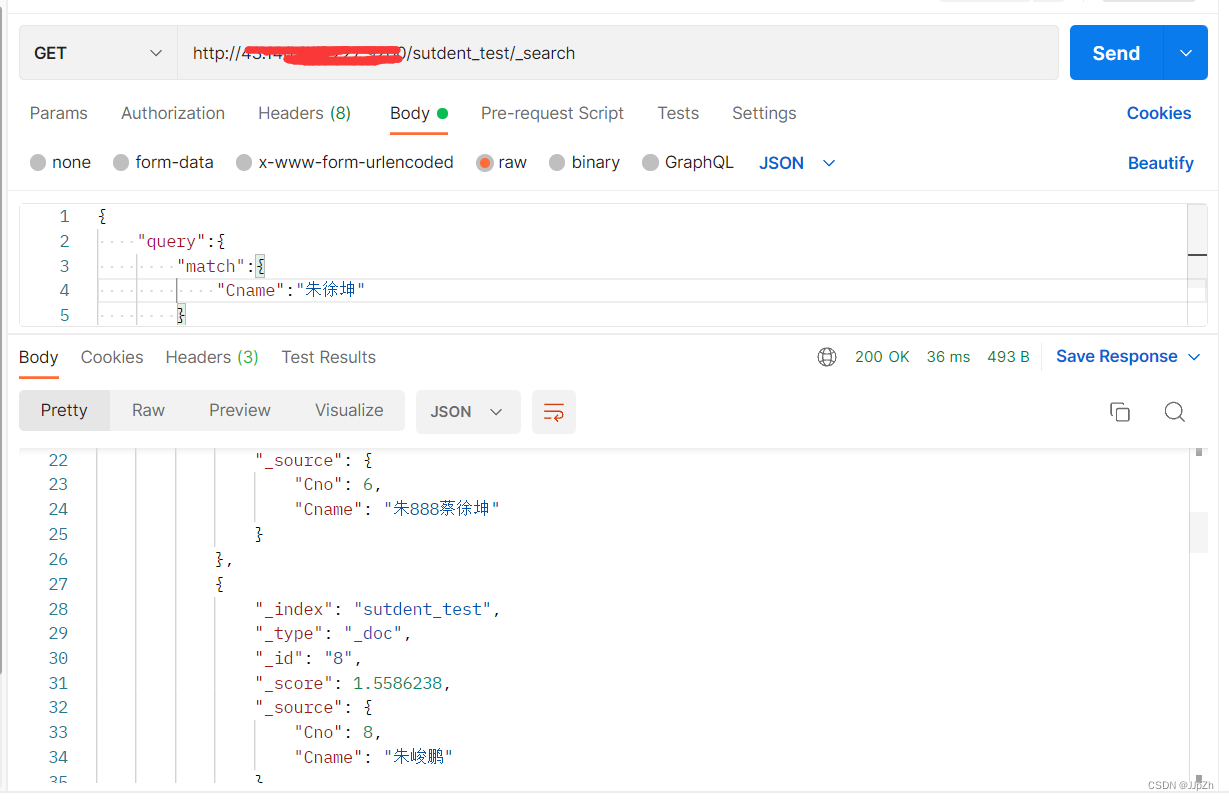Image resolution: width=1229 pixels, height=800 pixels.
Task: Click the response body vertical scrollbar
Action: pyautogui.click(x=1199, y=614)
